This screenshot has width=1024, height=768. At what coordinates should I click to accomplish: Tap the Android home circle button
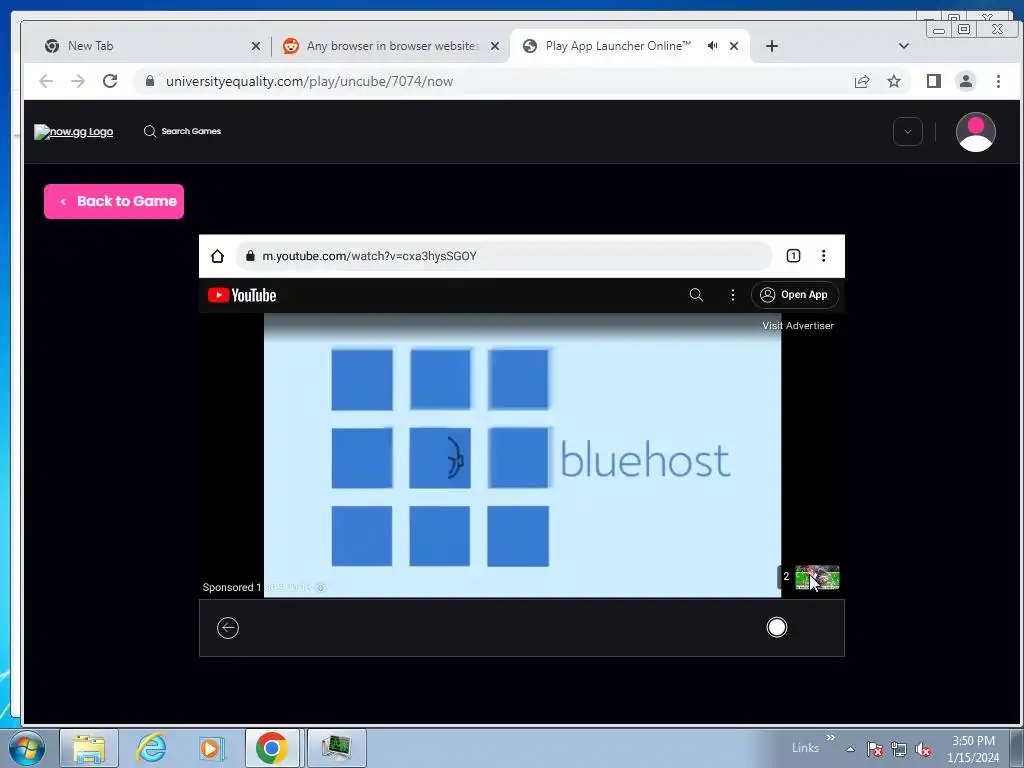point(776,628)
